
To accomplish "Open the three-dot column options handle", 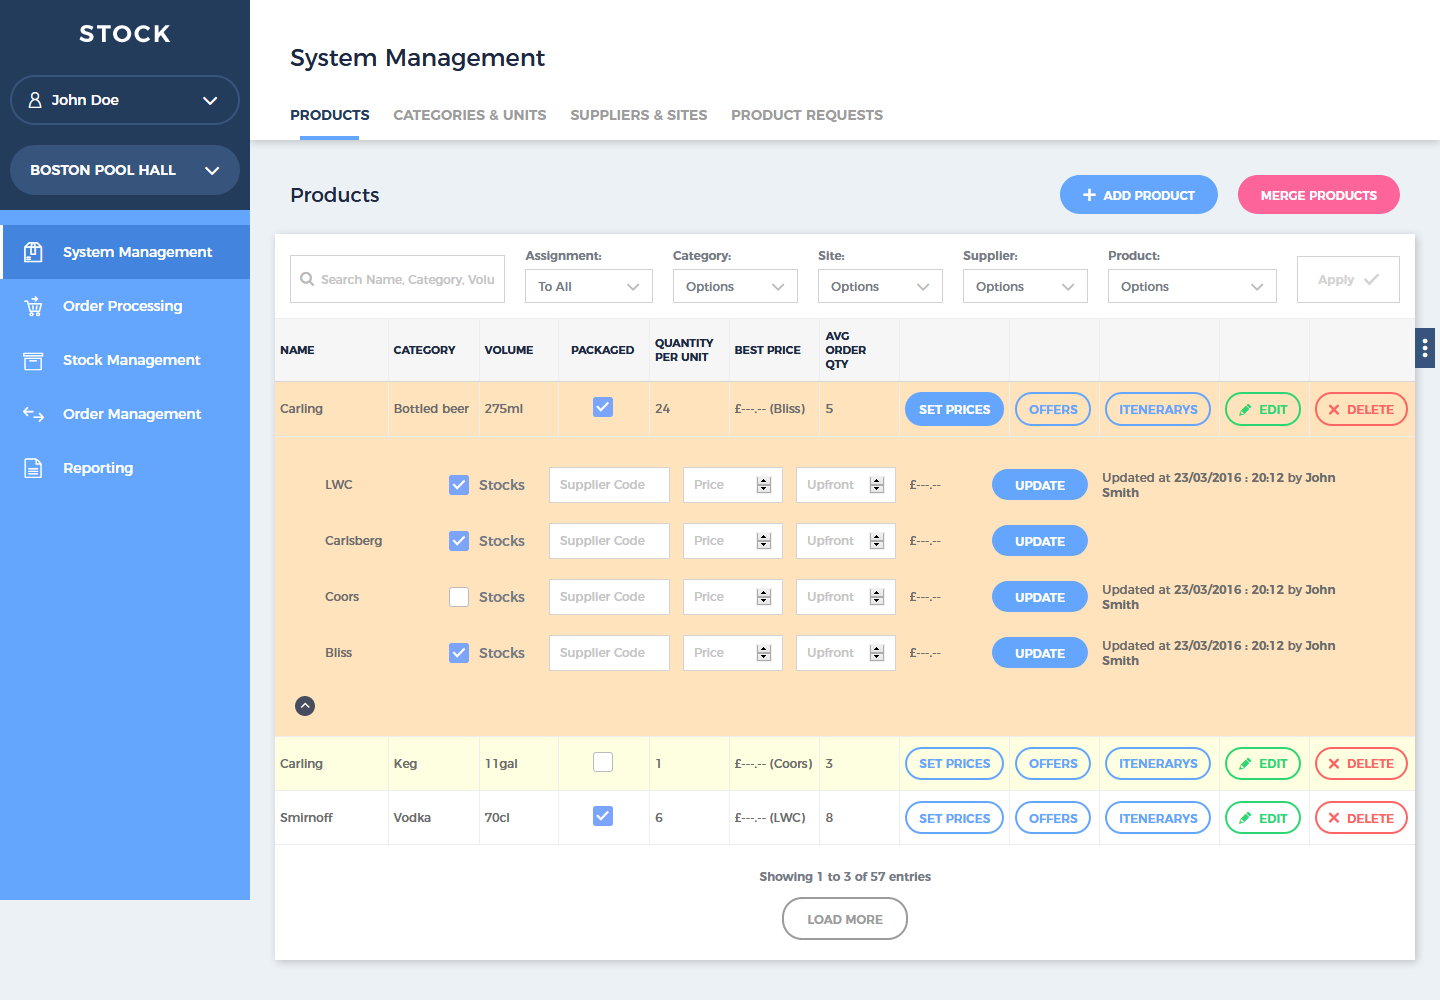I will (1424, 348).
